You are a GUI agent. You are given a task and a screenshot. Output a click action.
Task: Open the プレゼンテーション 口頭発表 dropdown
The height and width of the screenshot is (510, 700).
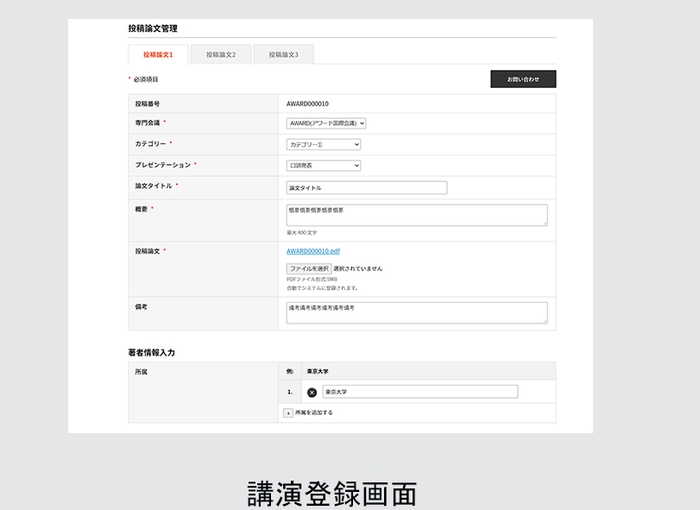click(x=323, y=166)
